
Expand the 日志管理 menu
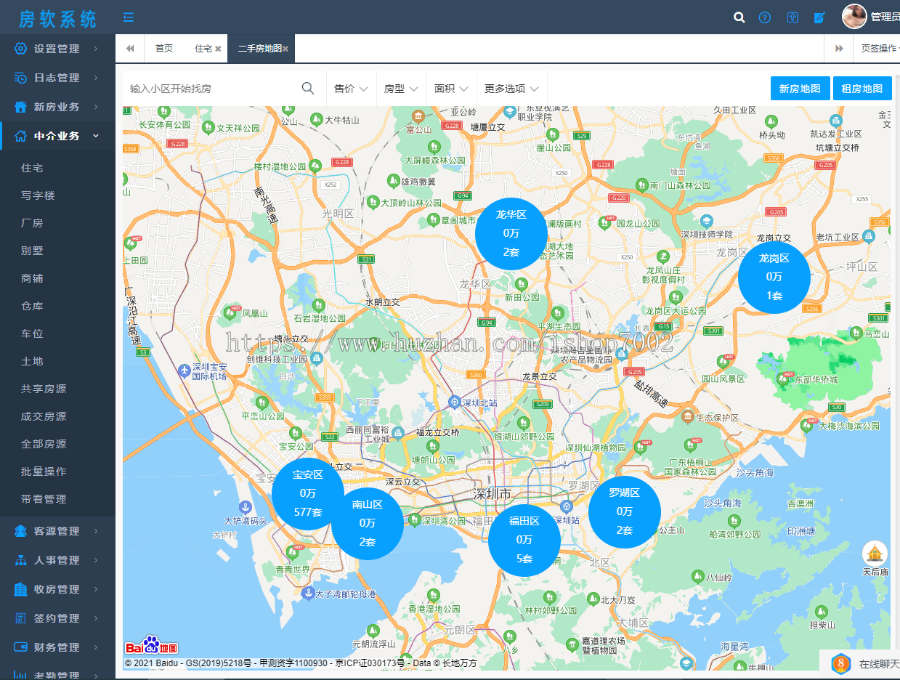(57, 77)
